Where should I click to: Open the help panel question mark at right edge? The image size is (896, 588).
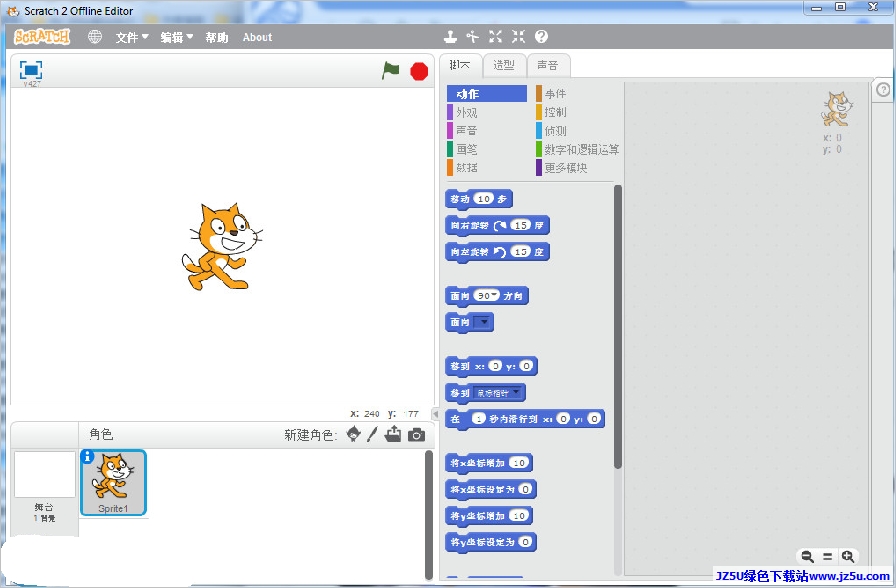point(883,90)
